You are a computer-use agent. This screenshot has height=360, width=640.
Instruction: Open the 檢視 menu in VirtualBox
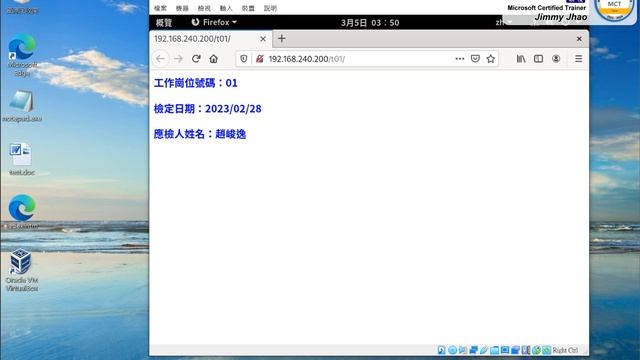204,8
